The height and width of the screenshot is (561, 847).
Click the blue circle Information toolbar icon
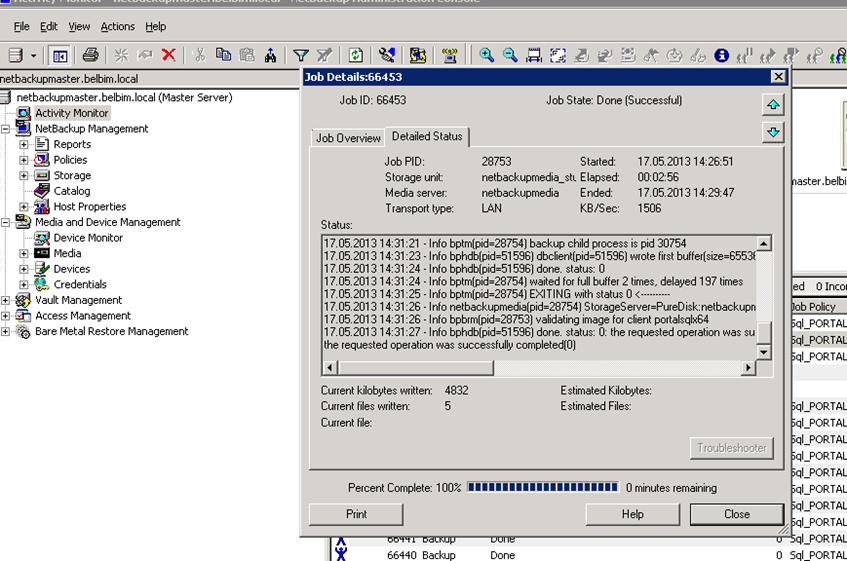(721, 55)
